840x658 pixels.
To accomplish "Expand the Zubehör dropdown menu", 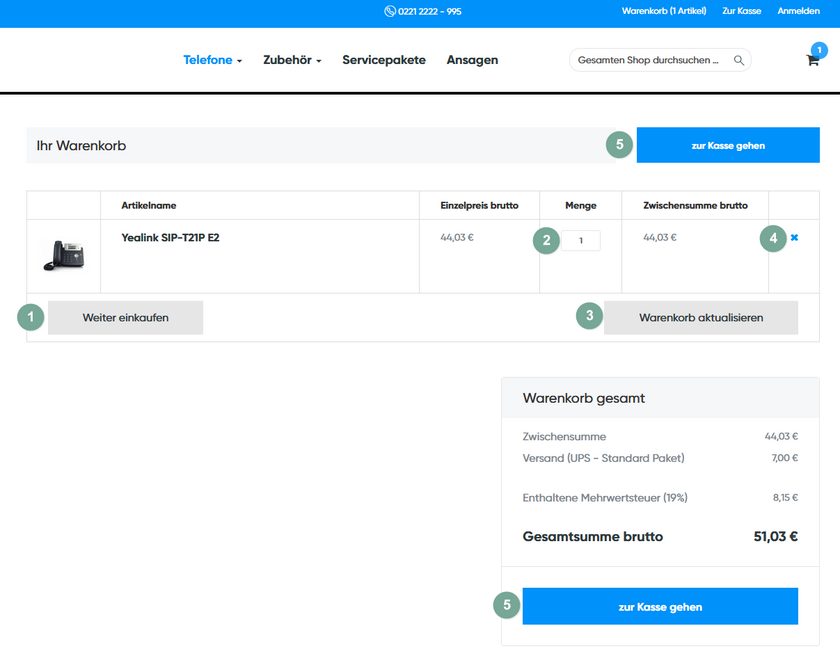I will [x=292, y=60].
